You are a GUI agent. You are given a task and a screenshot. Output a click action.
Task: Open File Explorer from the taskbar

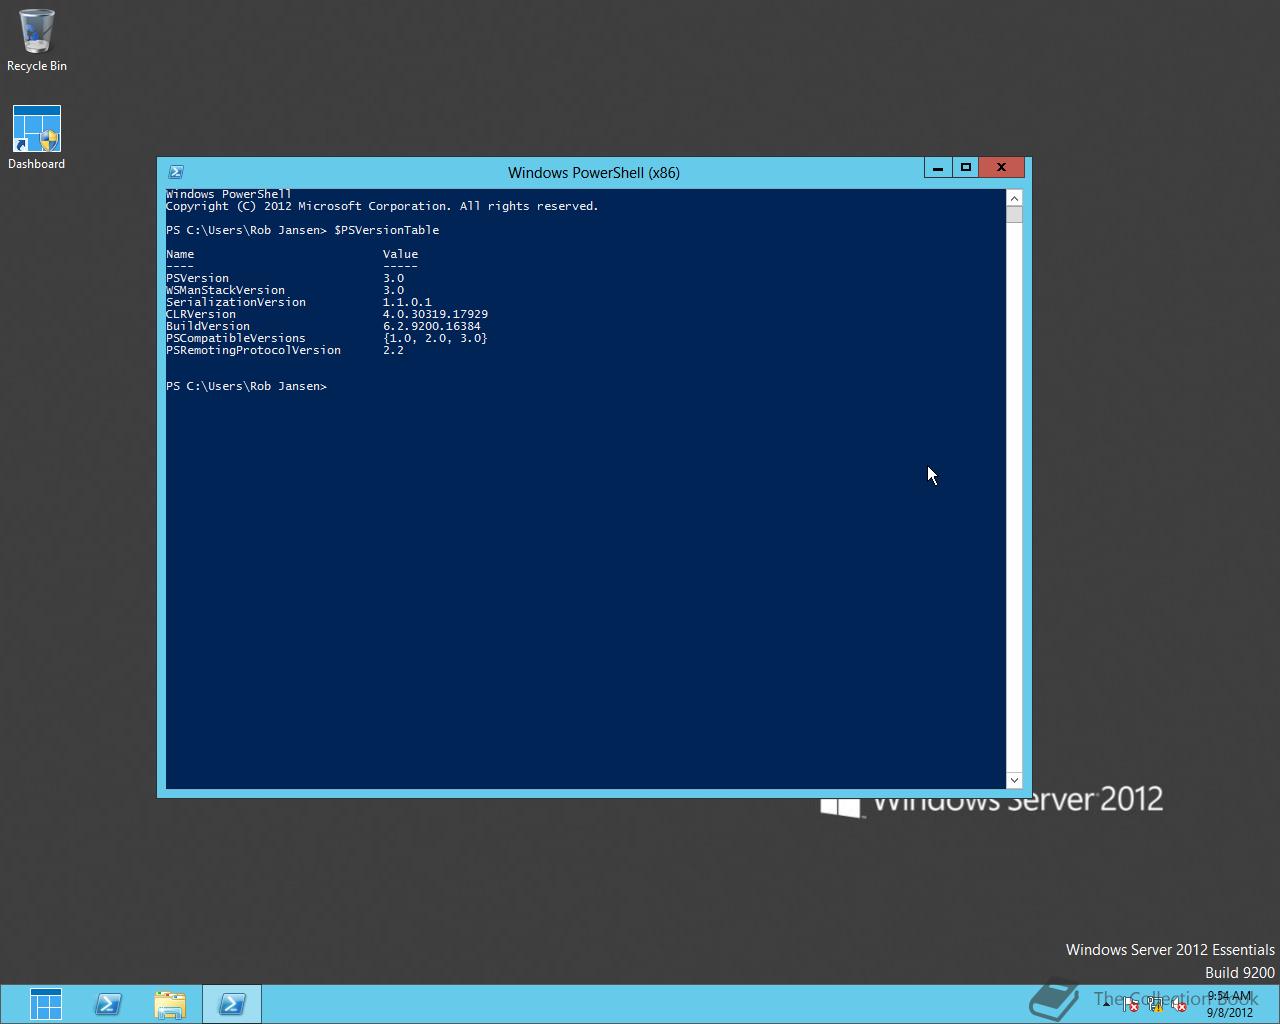(x=170, y=1004)
